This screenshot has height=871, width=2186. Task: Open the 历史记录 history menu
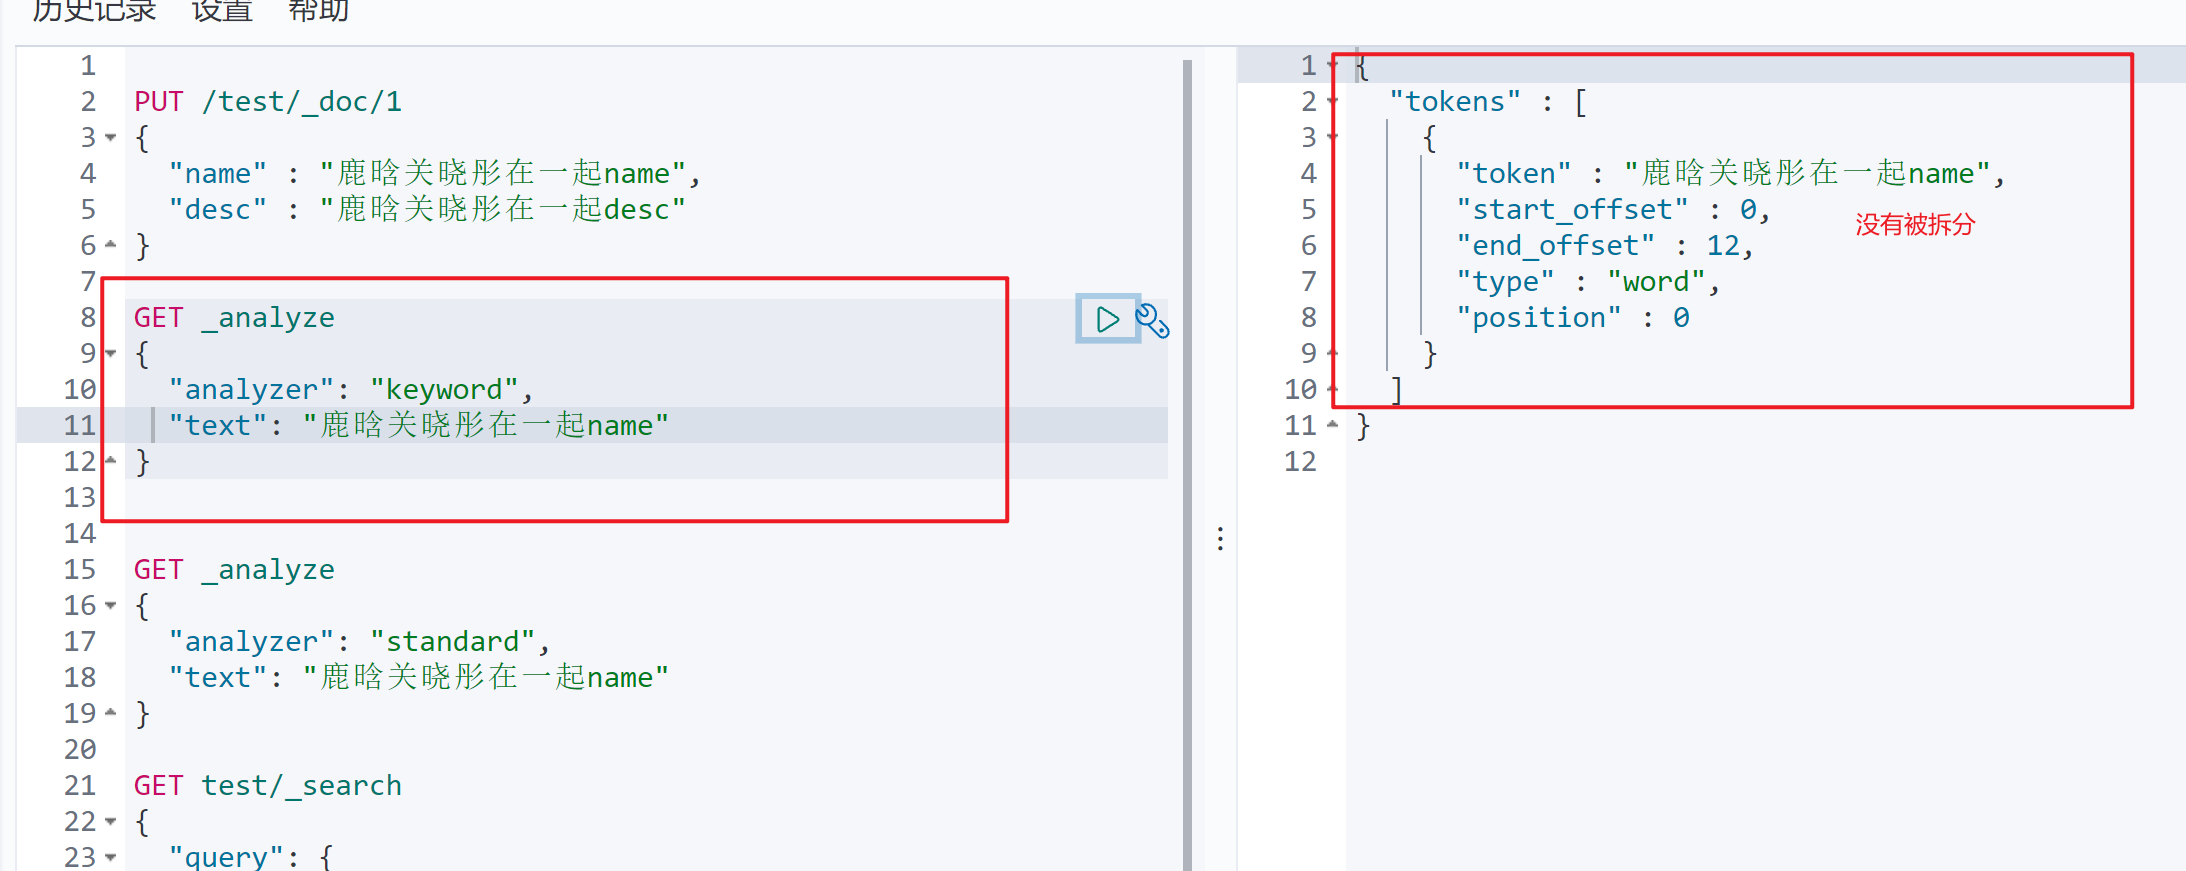[x=94, y=11]
